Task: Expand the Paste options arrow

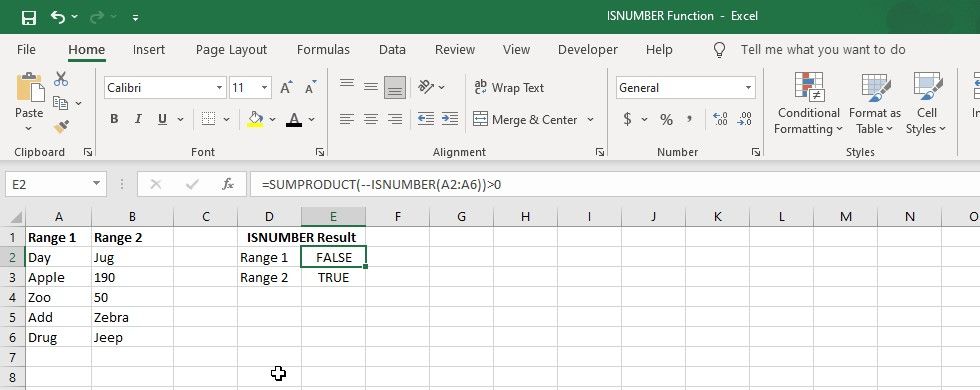Action: tap(29, 128)
